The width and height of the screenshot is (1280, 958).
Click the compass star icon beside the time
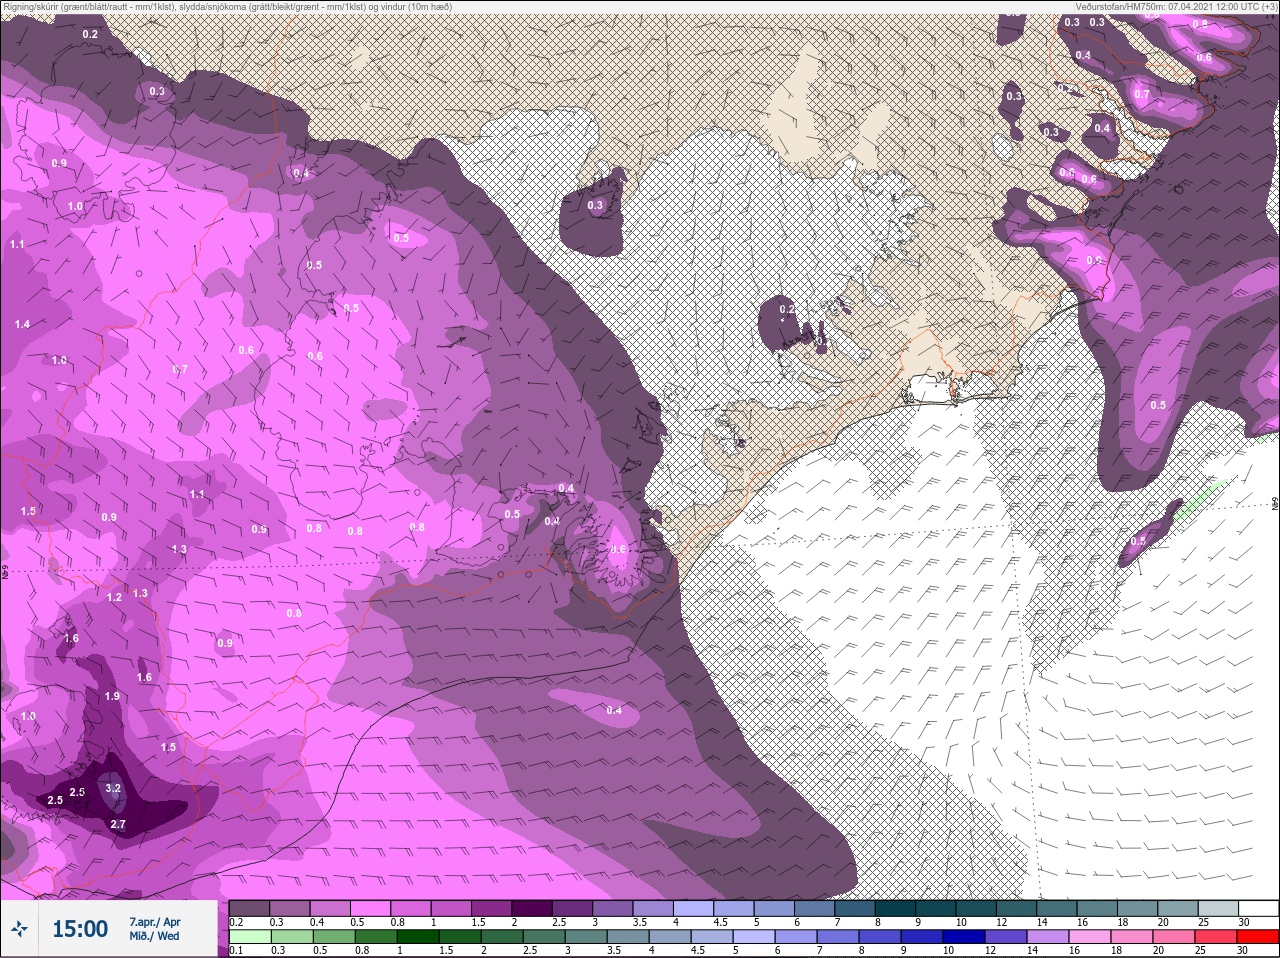coord(21,929)
